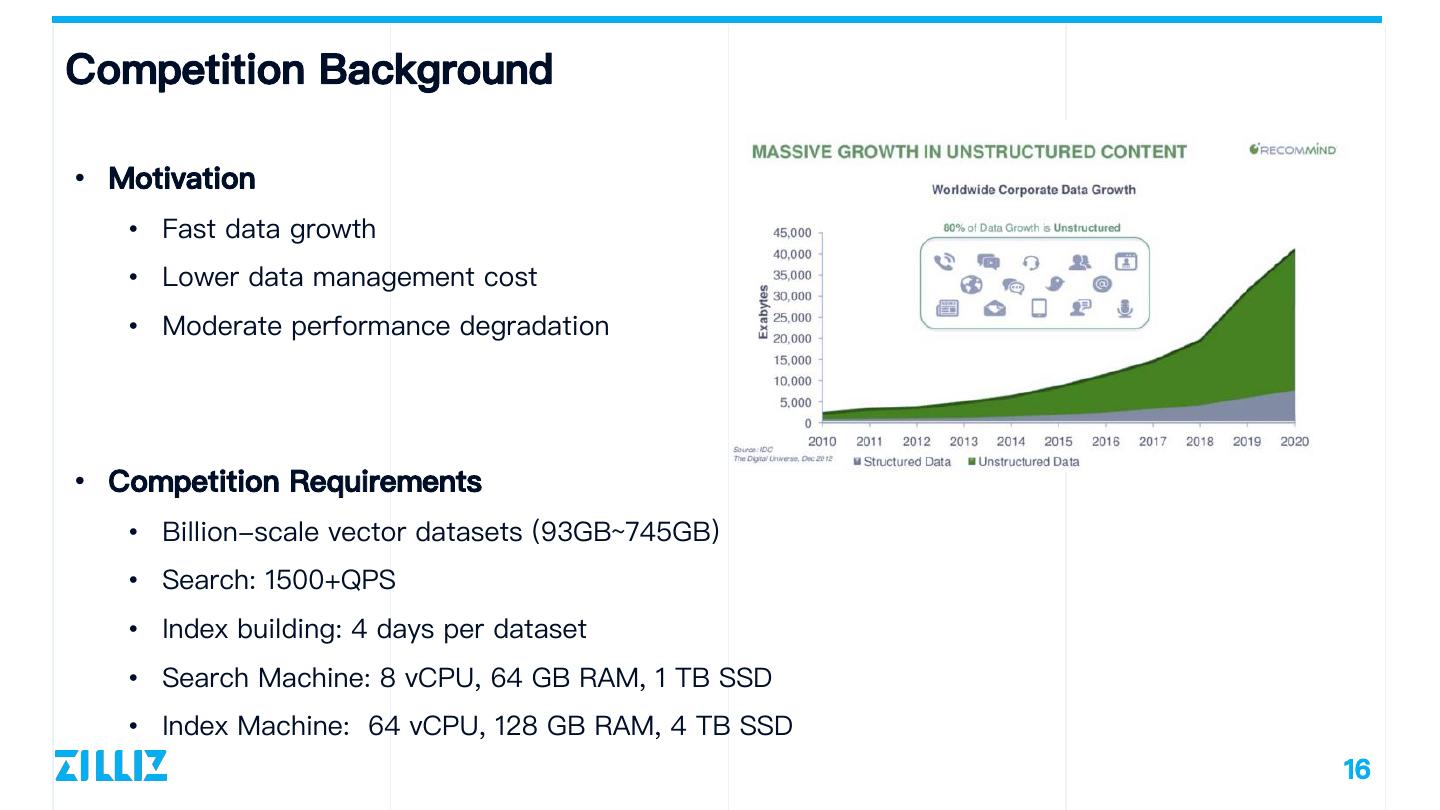Click the tablet device icon
Image resolution: width=1440 pixels, height=810 pixels.
click(1038, 308)
